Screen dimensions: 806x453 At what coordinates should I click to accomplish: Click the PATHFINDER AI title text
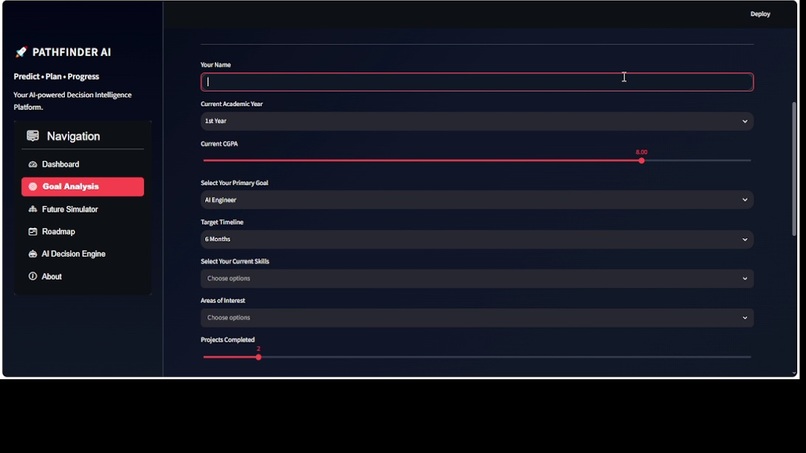71,52
